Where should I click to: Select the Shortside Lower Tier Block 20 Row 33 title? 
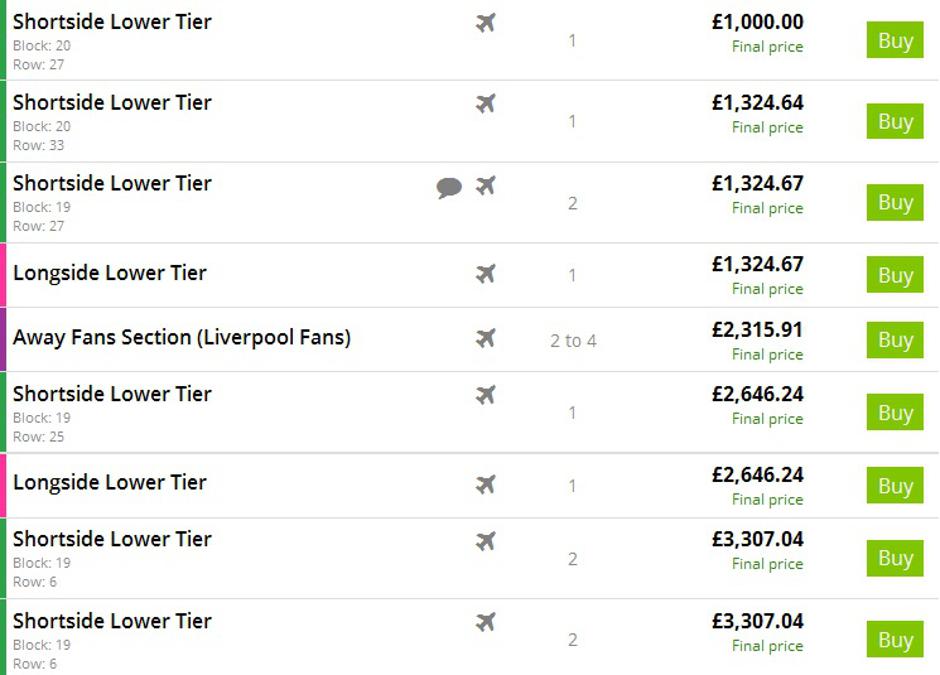112,103
